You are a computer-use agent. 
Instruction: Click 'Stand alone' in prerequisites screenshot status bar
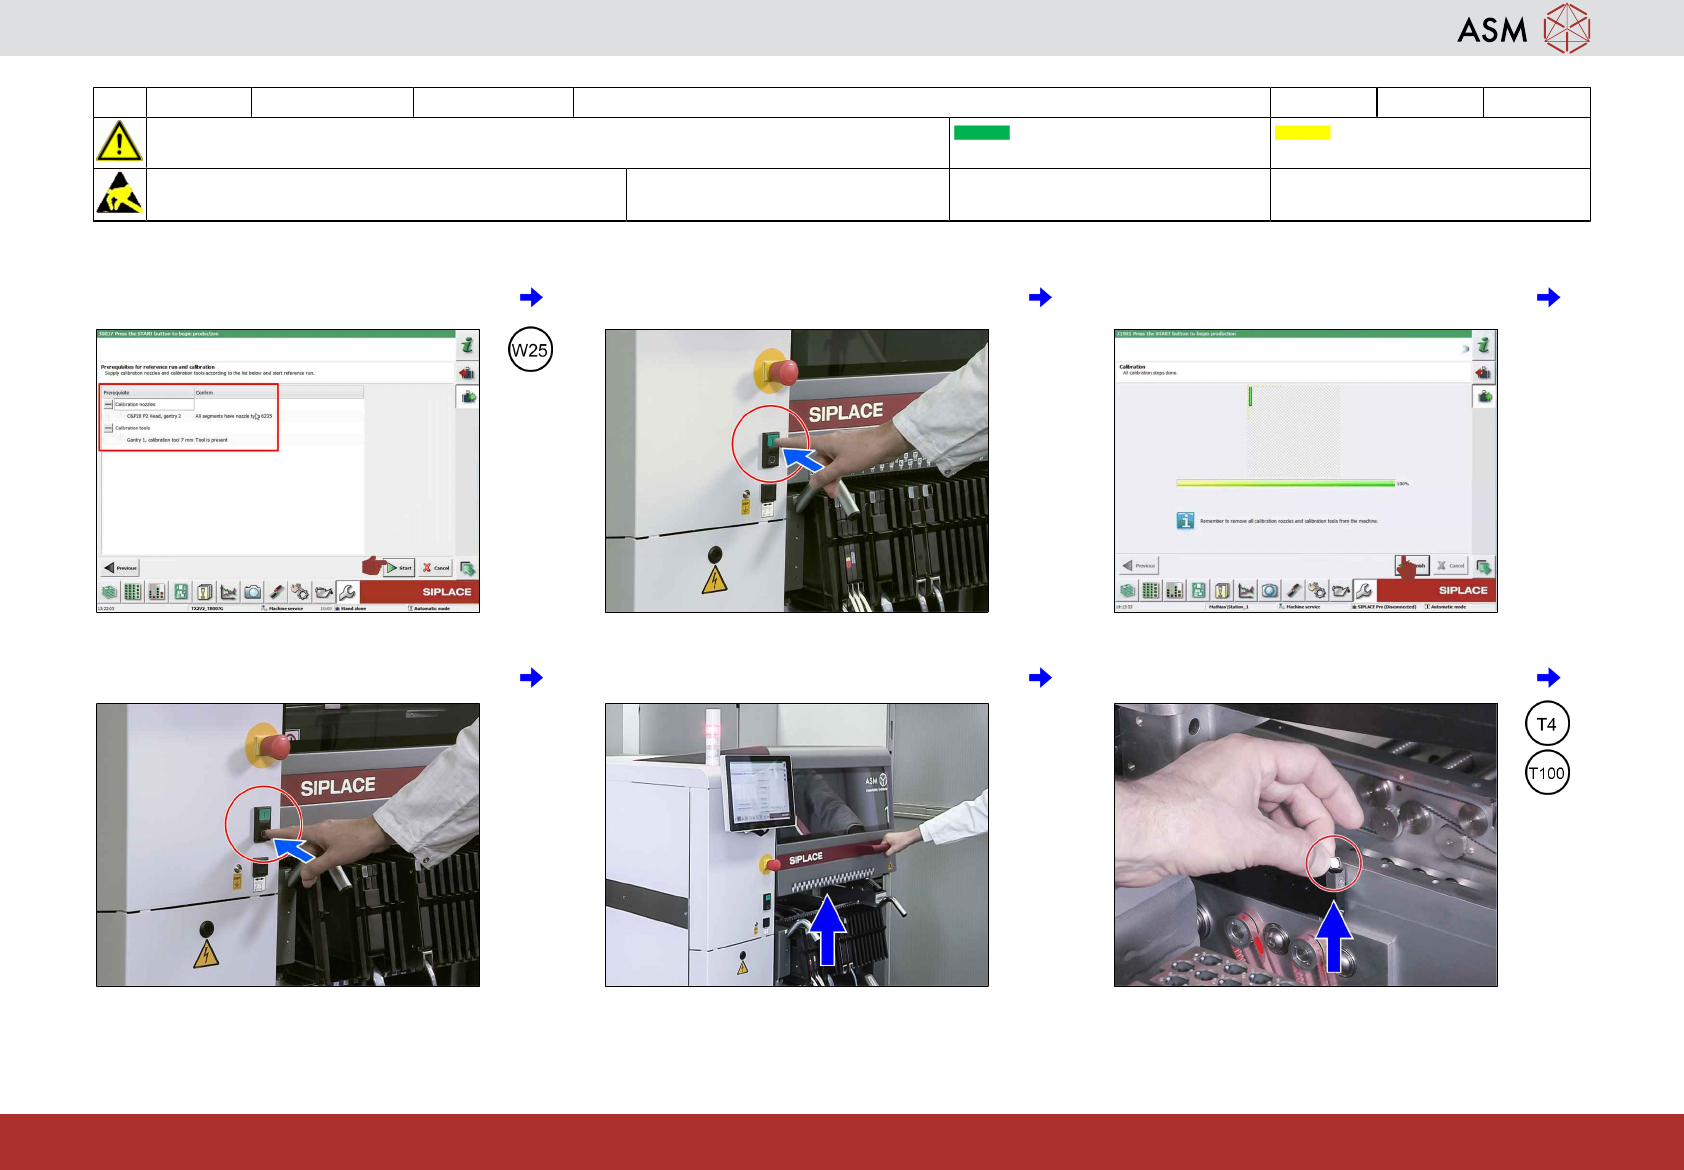pos(351,608)
